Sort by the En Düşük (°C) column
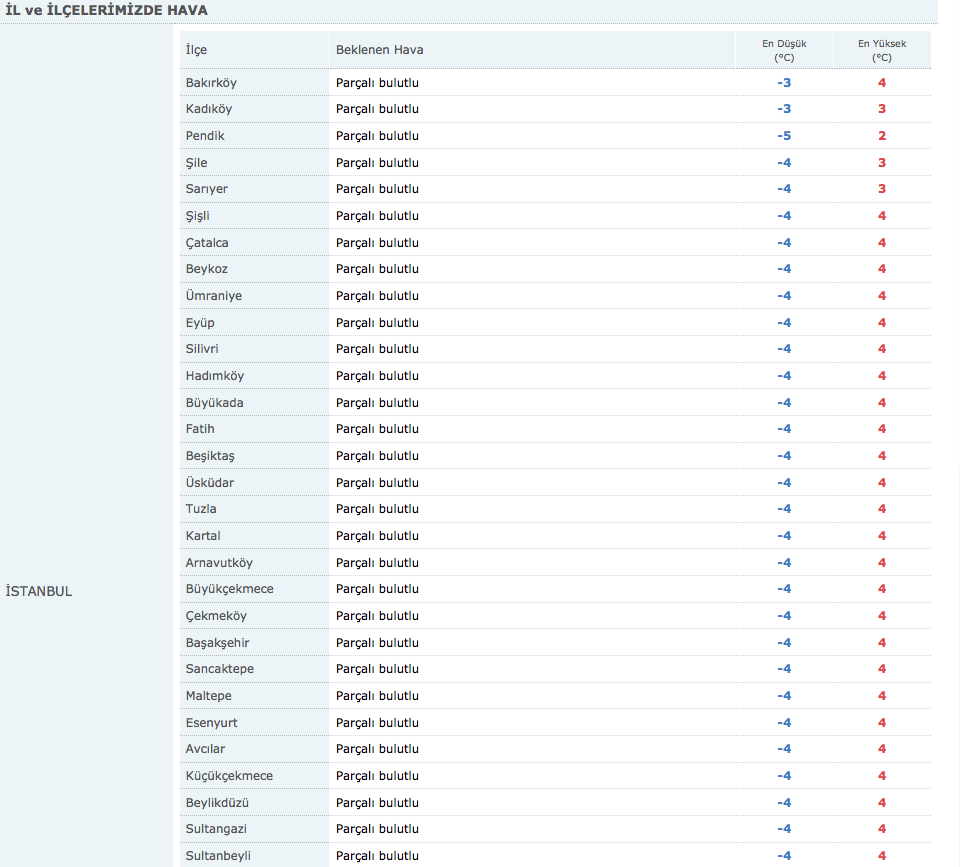Screen dimensions: 960x867 click(x=783, y=48)
